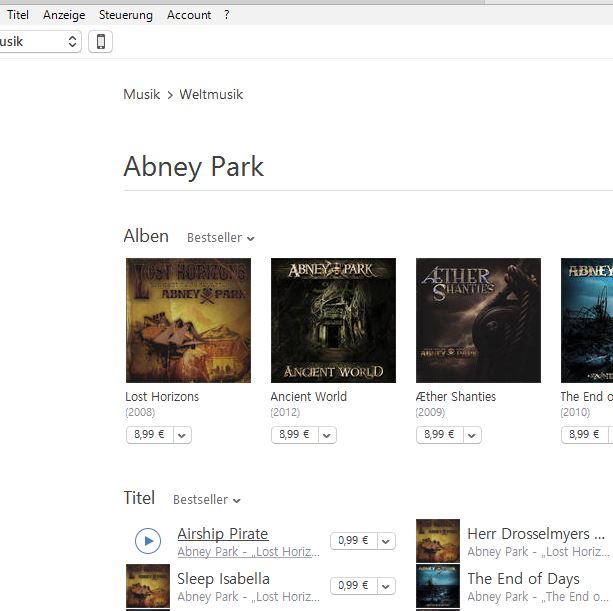Open Ancient World album cover
Screen dimensions: 613x611
pos(333,320)
